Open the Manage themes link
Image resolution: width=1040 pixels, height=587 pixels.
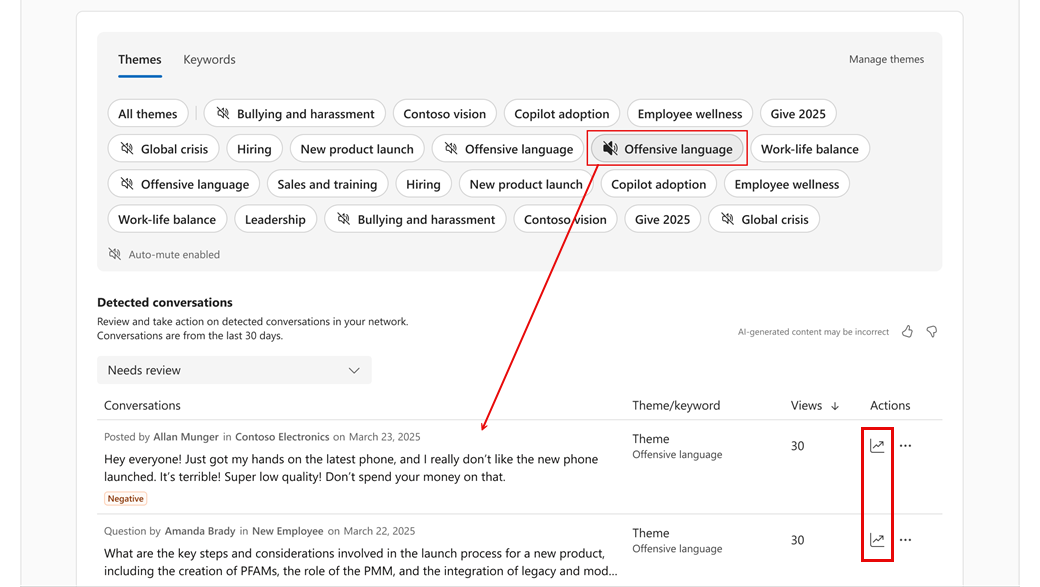[886, 60]
